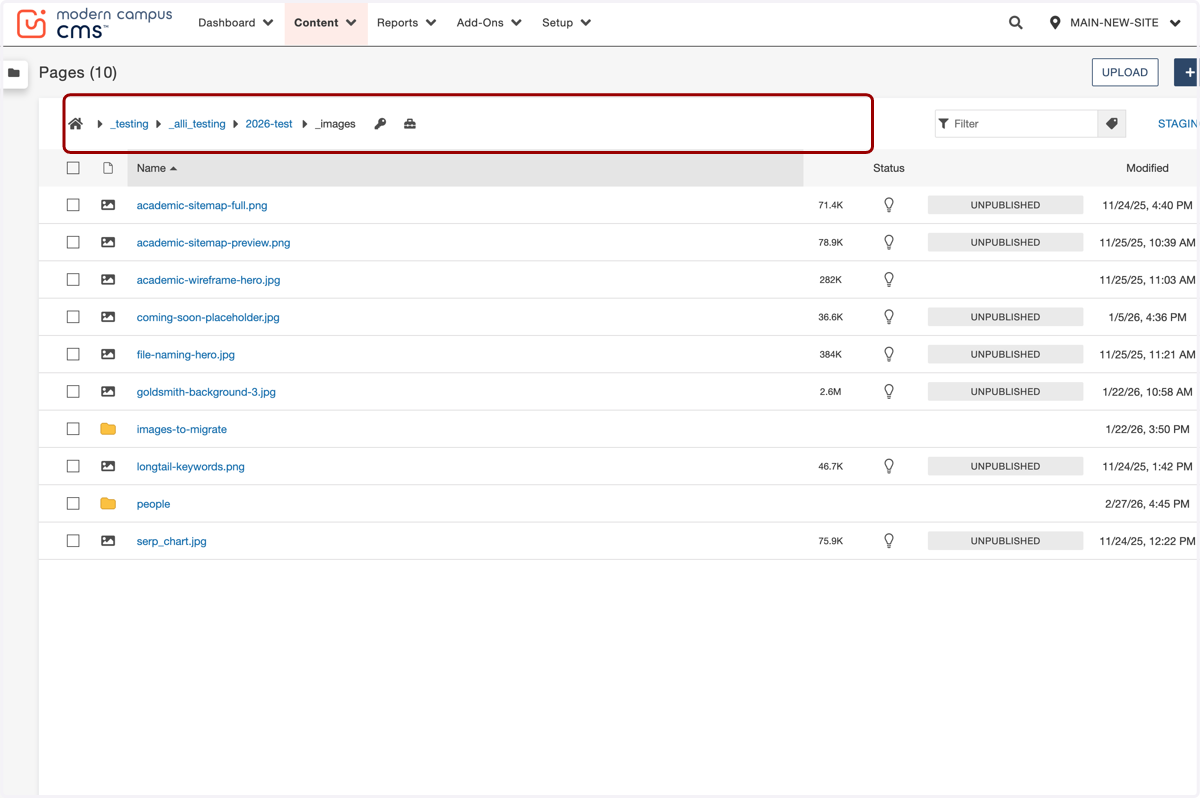The height and width of the screenshot is (798, 1200).
Task: Click lightbulb status for coming-soon-placeholder.jpg
Action: point(889,317)
